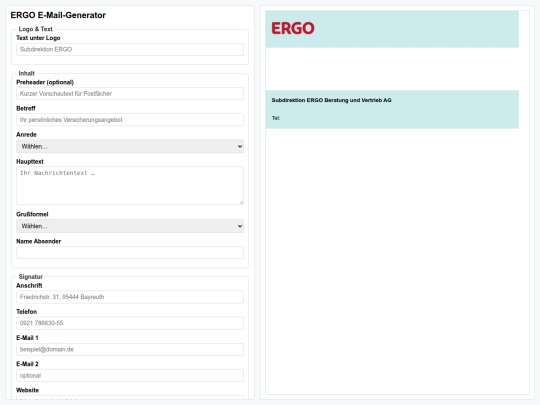Click the 'Text unter Logo' input field
This screenshot has width=540, height=405.
(x=130, y=49)
